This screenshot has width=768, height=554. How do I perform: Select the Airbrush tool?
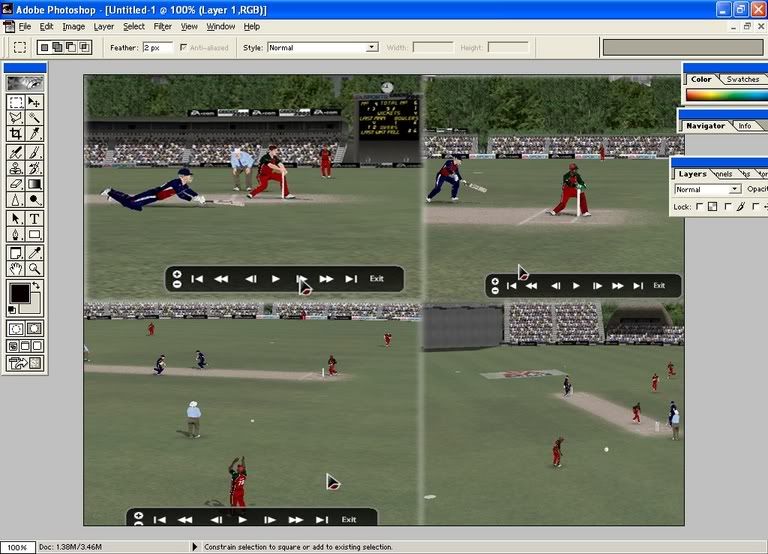[x=16, y=152]
